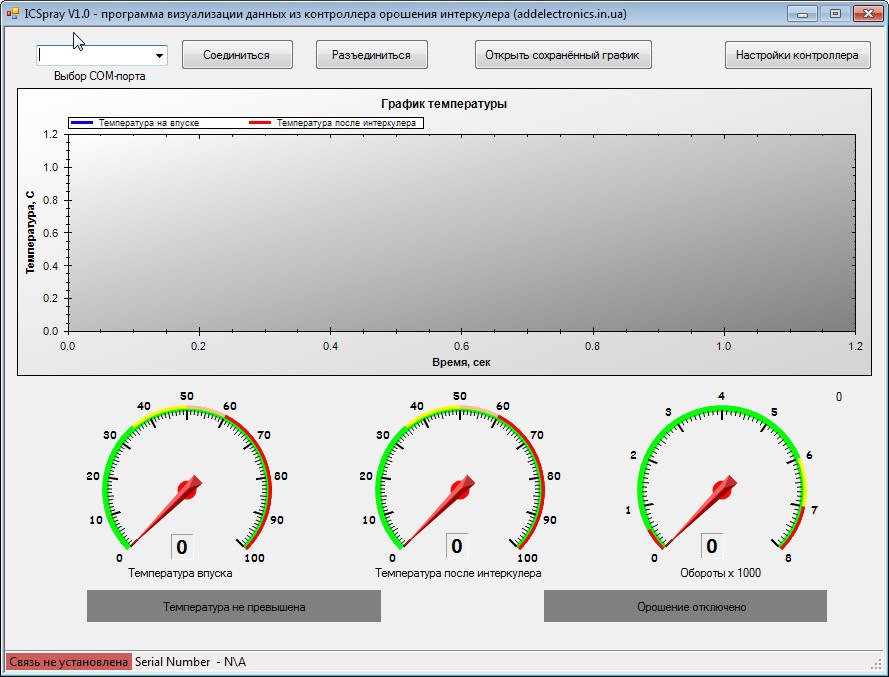Click needle hub of Температура после интеркулера gauge
The width and height of the screenshot is (889, 677).
pyautogui.click(x=459, y=489)
